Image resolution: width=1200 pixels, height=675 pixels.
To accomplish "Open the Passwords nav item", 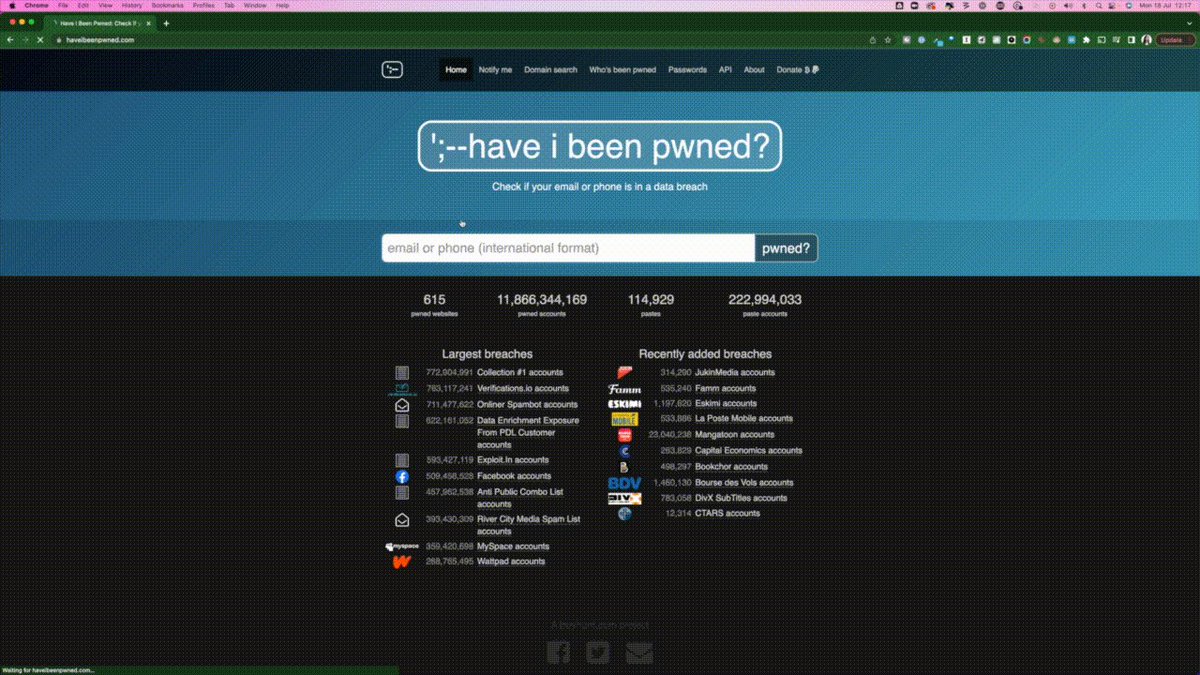I will (688, 70).
